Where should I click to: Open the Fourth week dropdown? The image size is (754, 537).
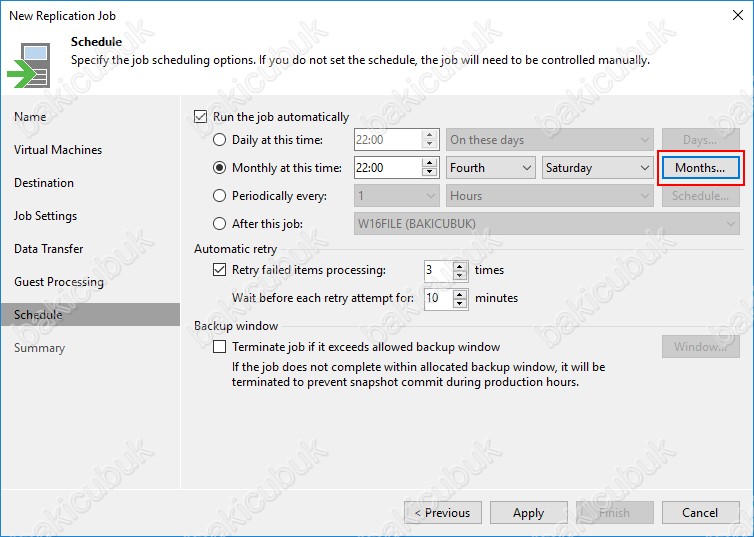coord(490,168)
